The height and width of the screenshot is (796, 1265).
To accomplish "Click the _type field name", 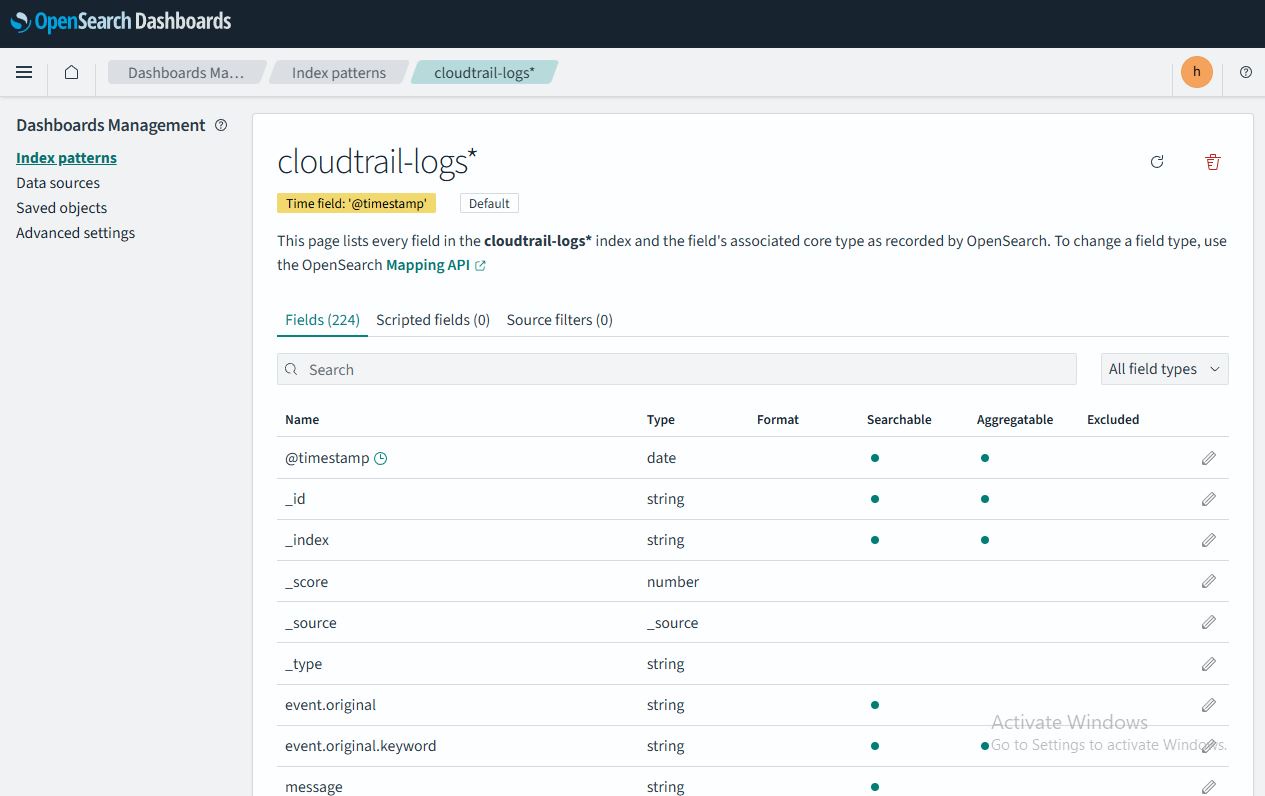I will (x=303, y=664).
